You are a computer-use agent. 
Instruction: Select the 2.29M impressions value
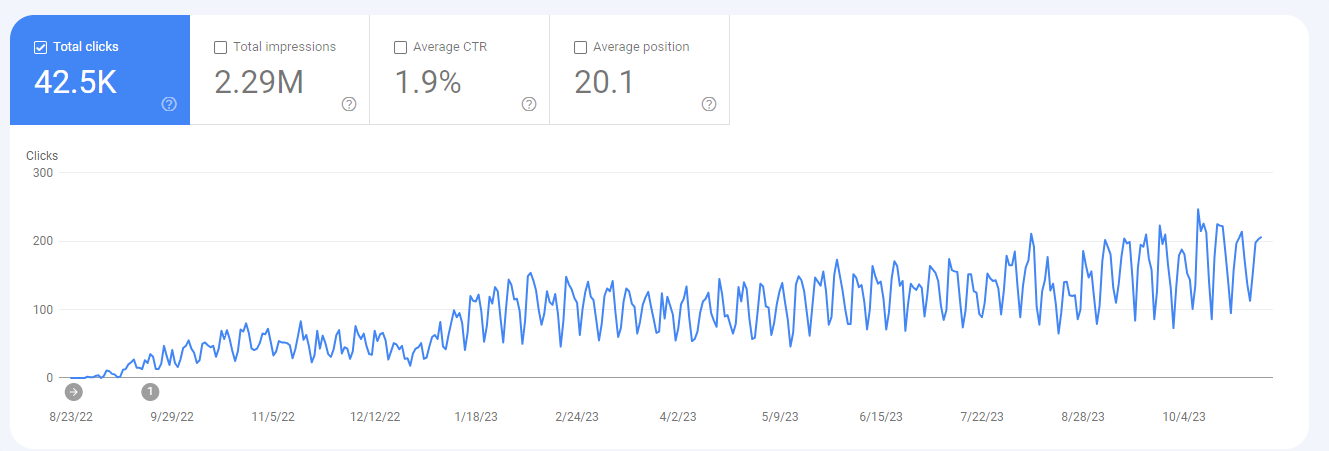pyautogui.click(x=259, y=82)
